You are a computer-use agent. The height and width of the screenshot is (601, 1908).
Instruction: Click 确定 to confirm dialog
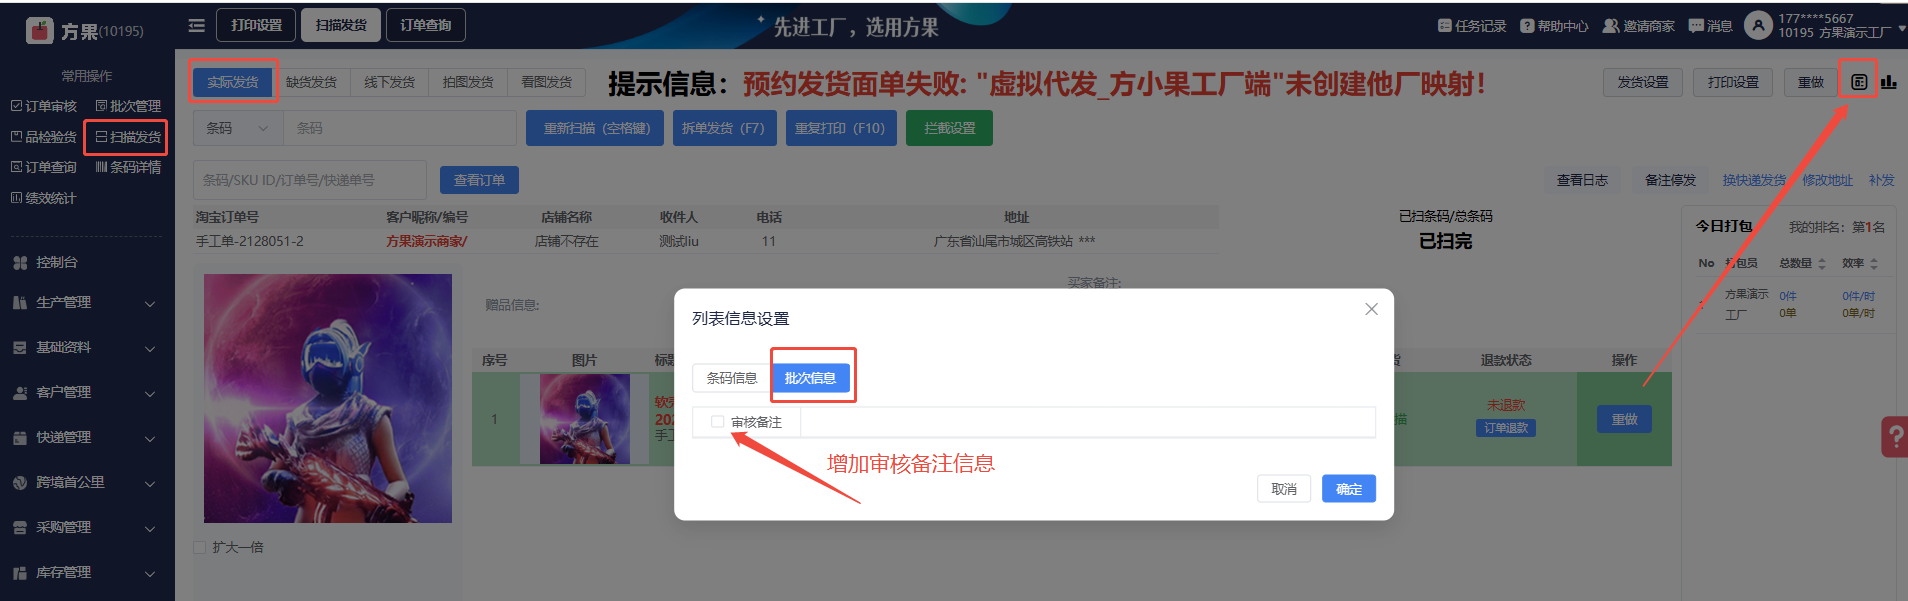(x=1349, y=489)
